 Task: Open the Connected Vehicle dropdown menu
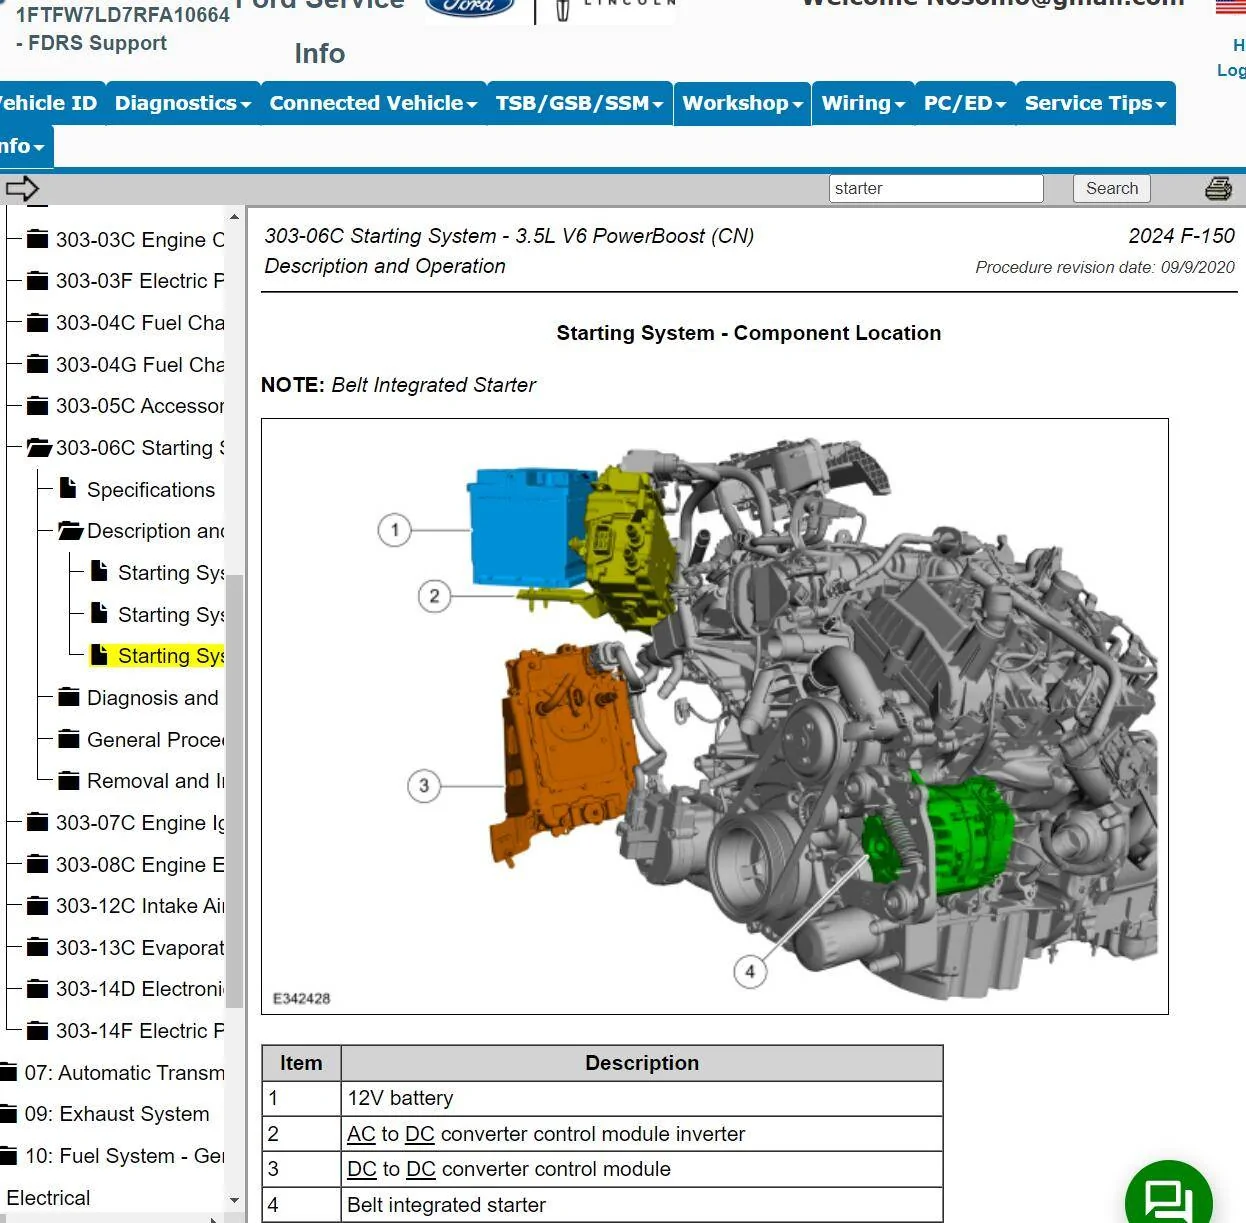click(373, 103)
